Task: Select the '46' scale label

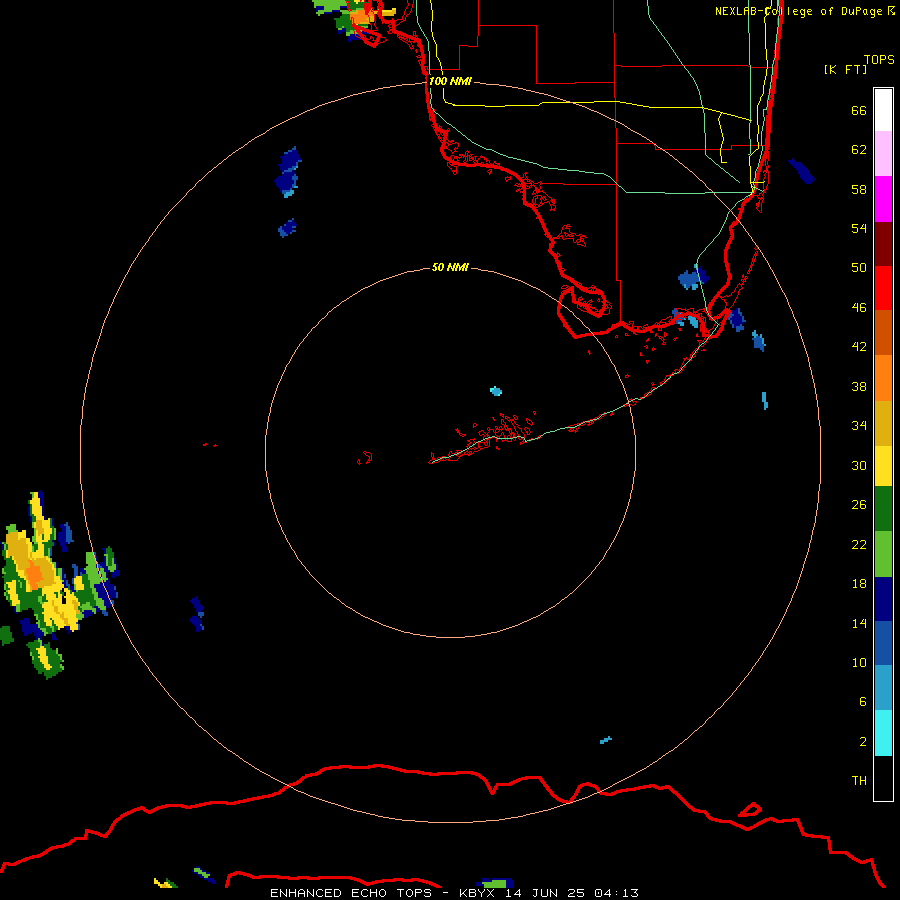Action: [x=859, y=307]
